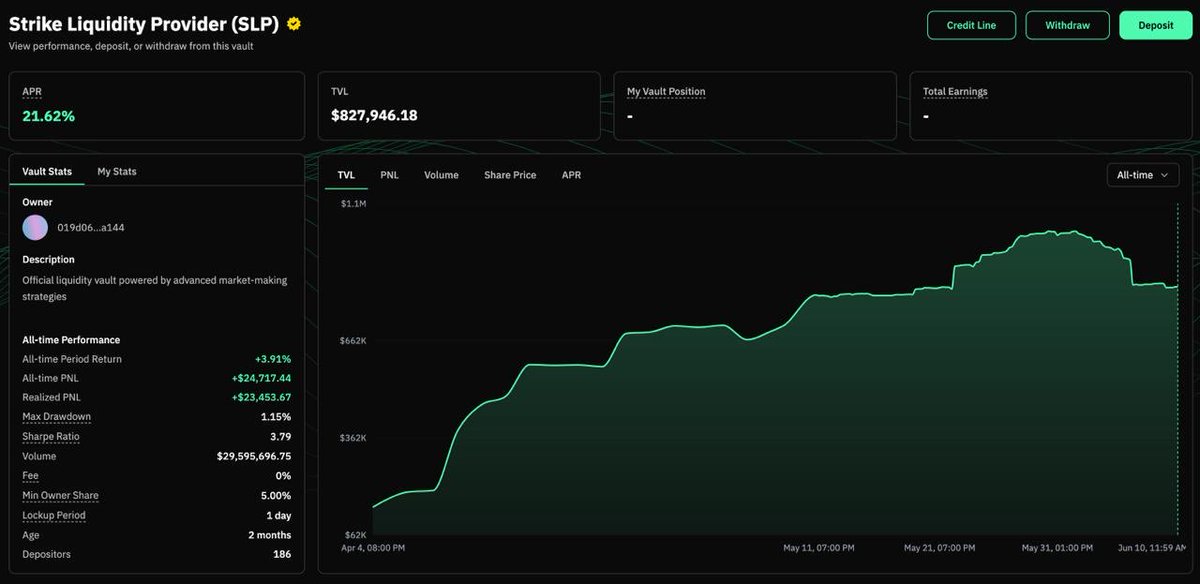Click the Volume value $29,595,696.75

(x=254, y=456)
